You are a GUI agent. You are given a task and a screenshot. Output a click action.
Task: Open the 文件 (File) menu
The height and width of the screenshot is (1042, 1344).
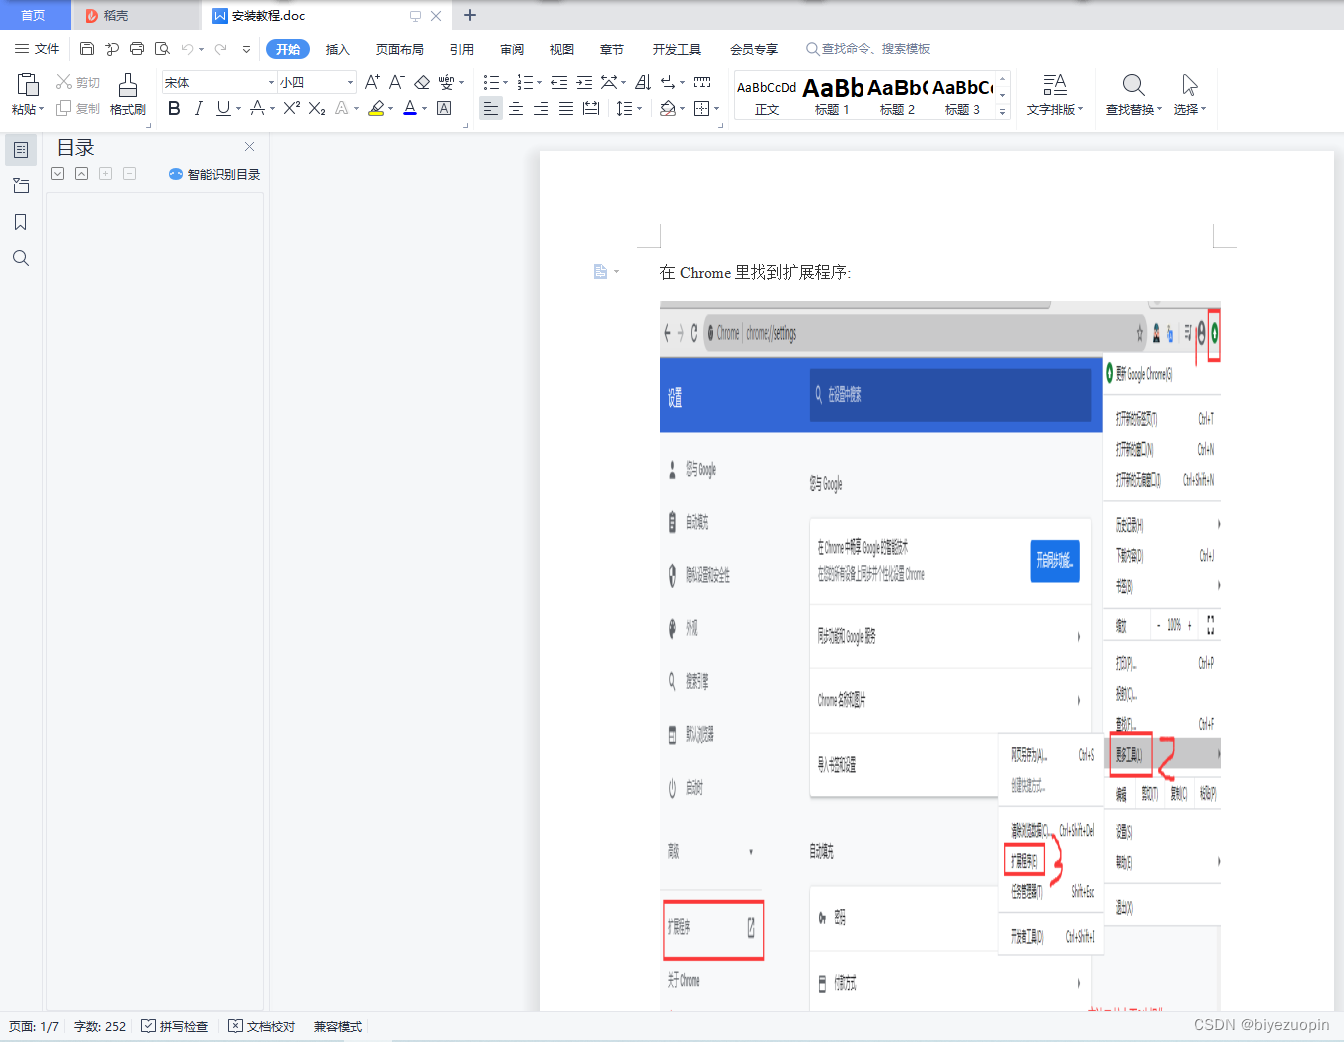click(x=37, y=49)
